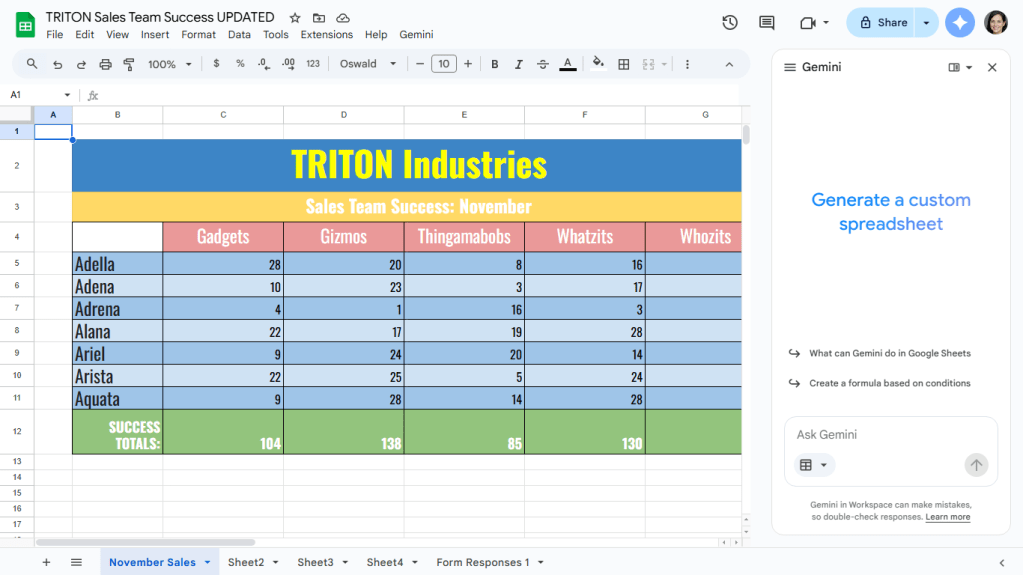Toggle italic formatting
The height and width of the screenshot is (575, 1023).
coord(518,64)
